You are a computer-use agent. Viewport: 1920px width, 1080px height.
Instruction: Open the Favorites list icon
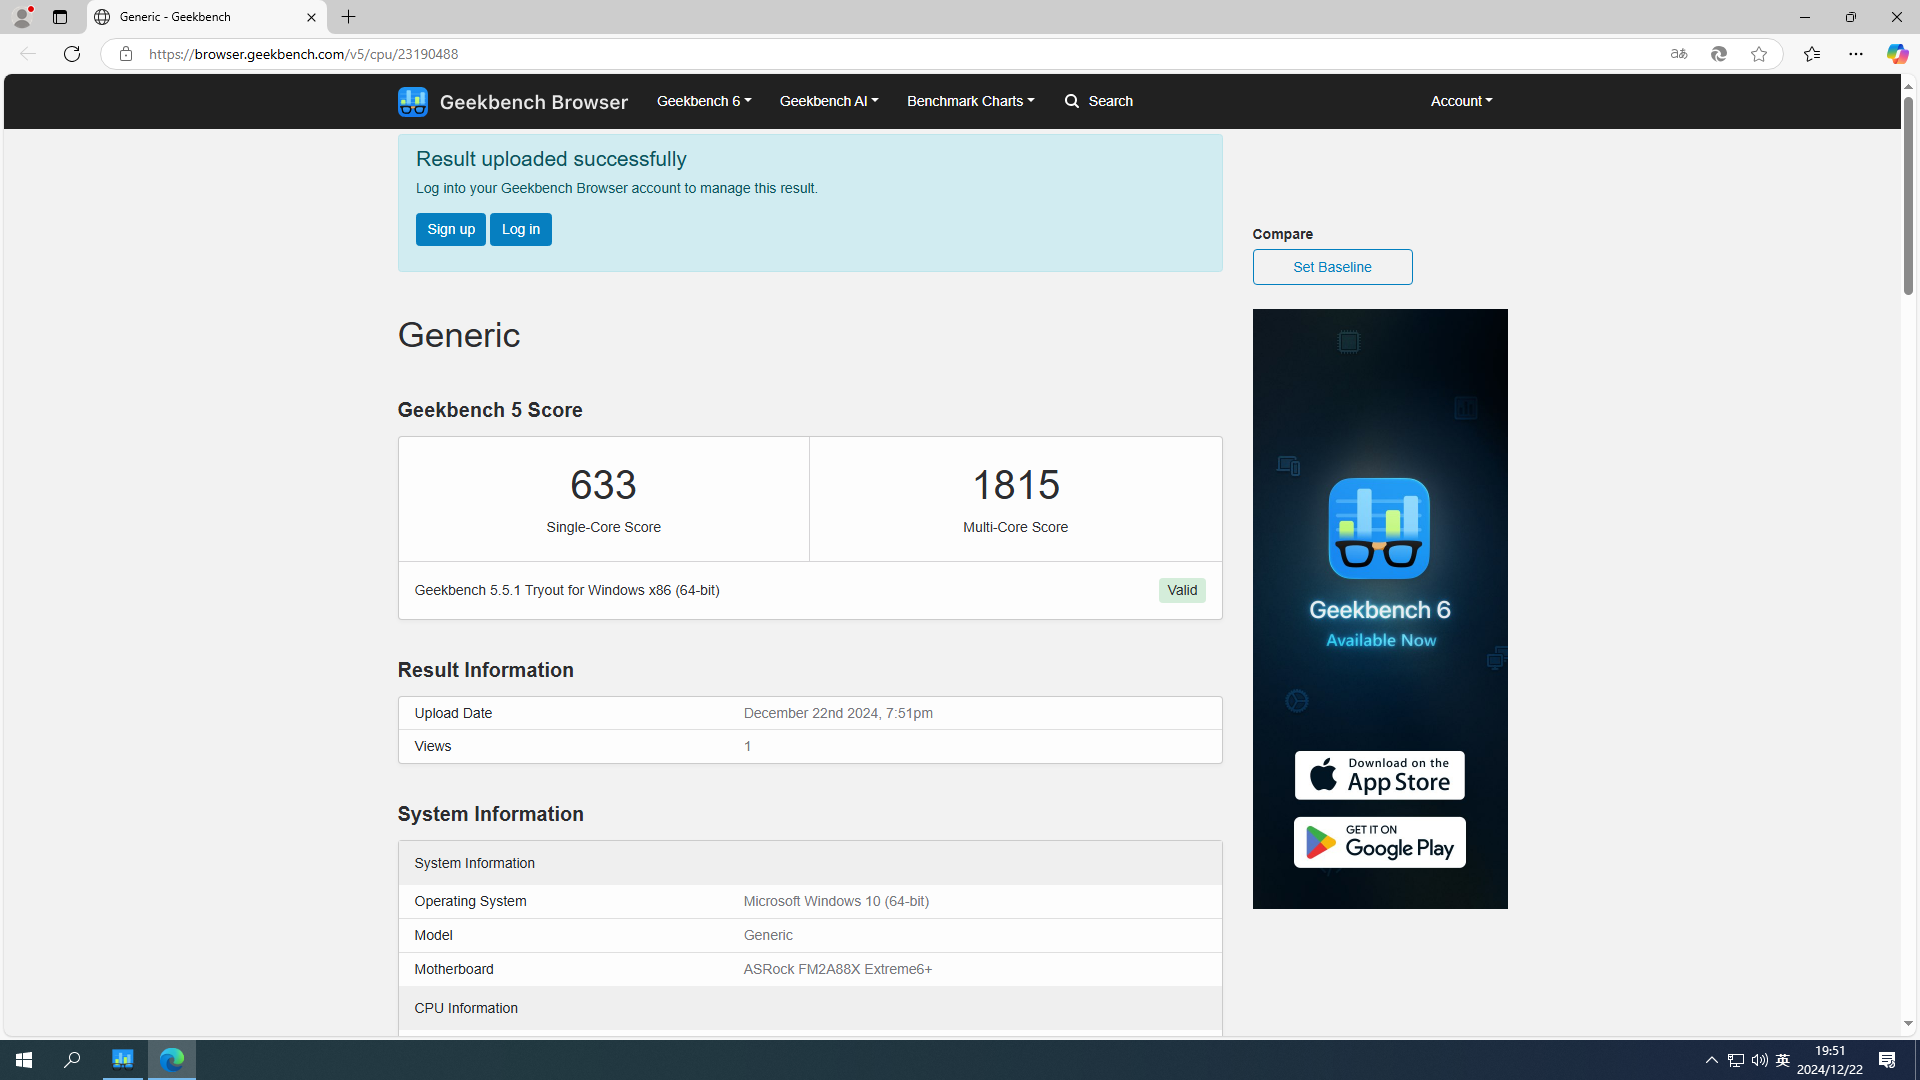pyautogui.click(x=1812, y=54)
